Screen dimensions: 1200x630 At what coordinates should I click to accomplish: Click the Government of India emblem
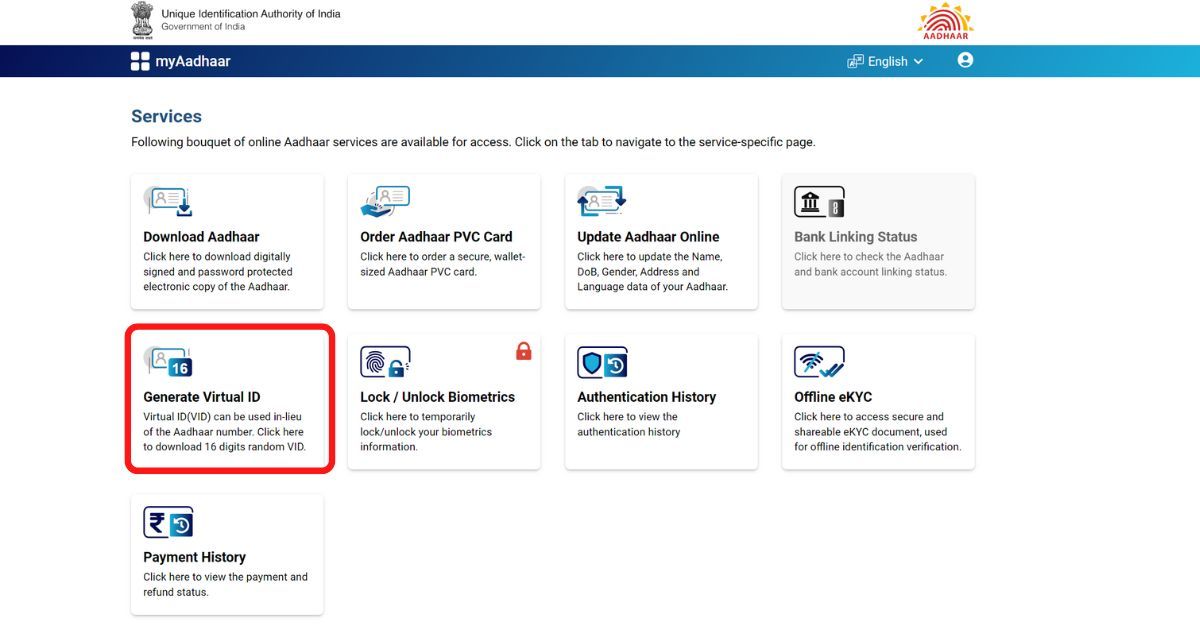(143, 20)
